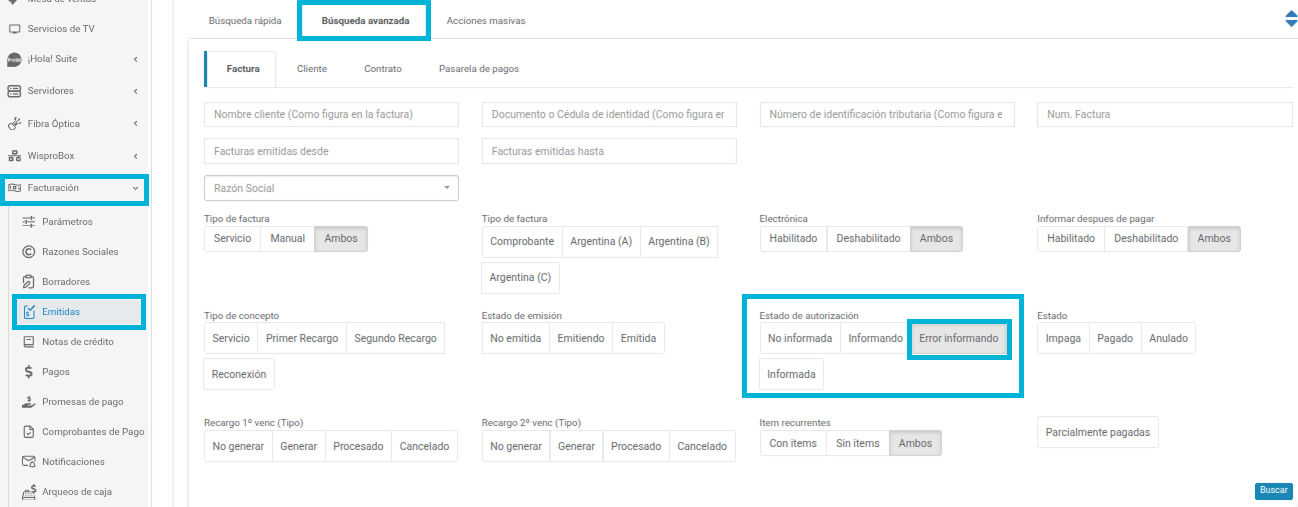
Task: Click the Comprobantes de Pago file icon
Action: (29, 432)
